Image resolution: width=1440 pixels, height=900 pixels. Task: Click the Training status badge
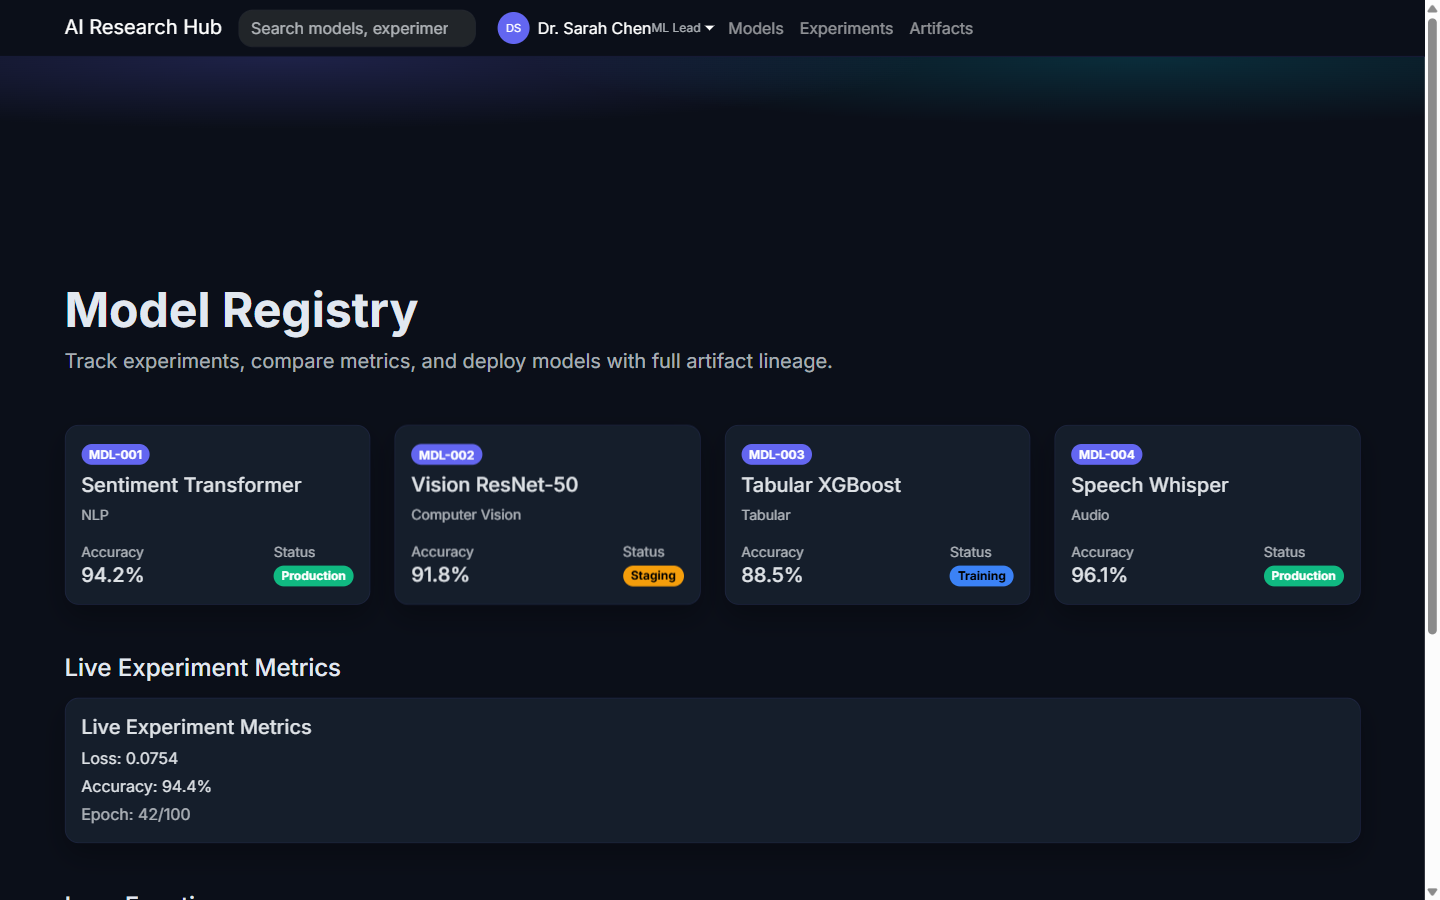[982, 576]
